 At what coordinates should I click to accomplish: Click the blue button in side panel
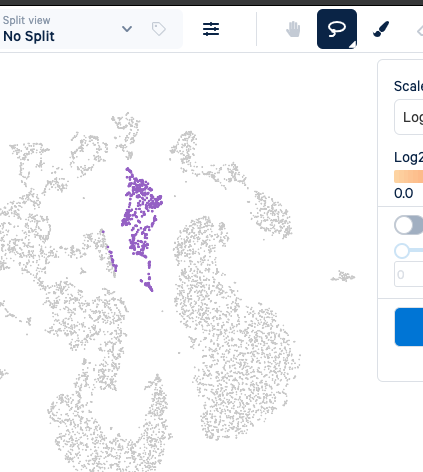point(409,327)
